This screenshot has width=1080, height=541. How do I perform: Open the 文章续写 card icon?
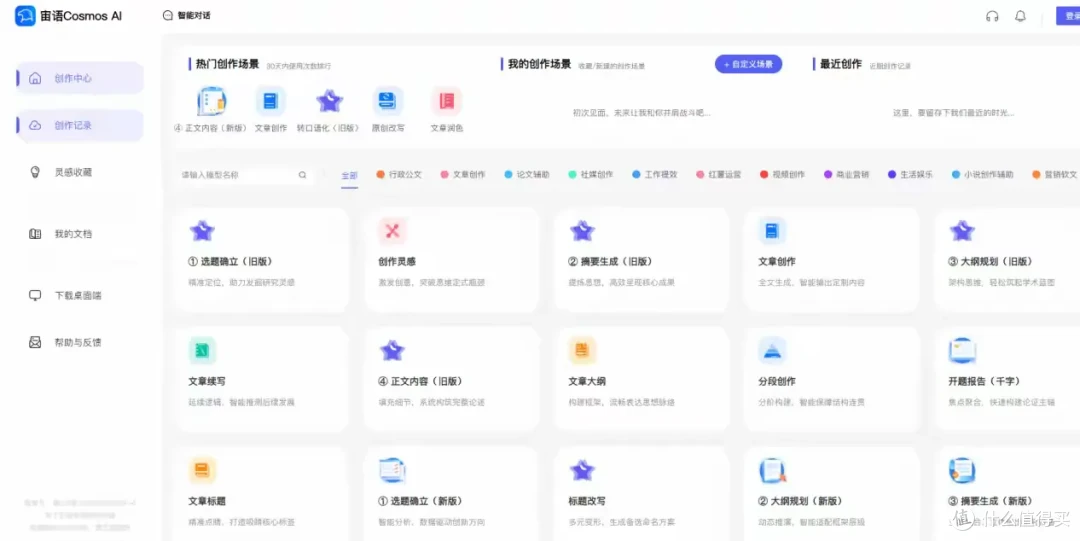(202, 351)
